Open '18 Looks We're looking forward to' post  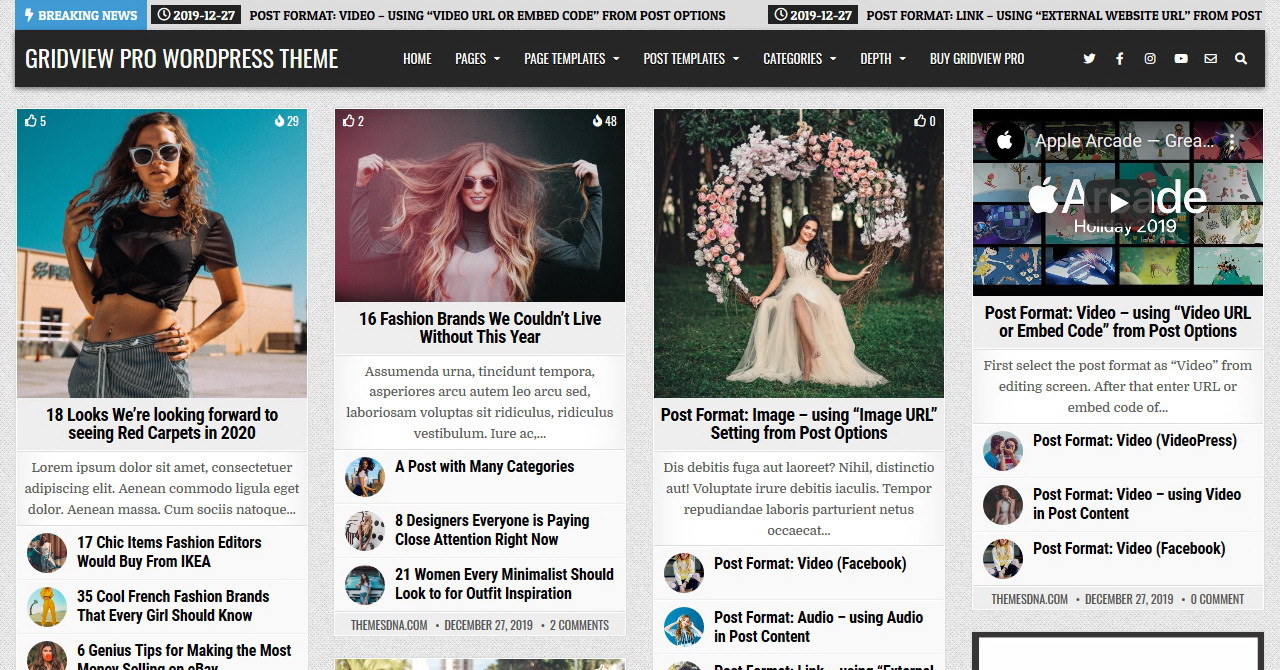point(162,424)
